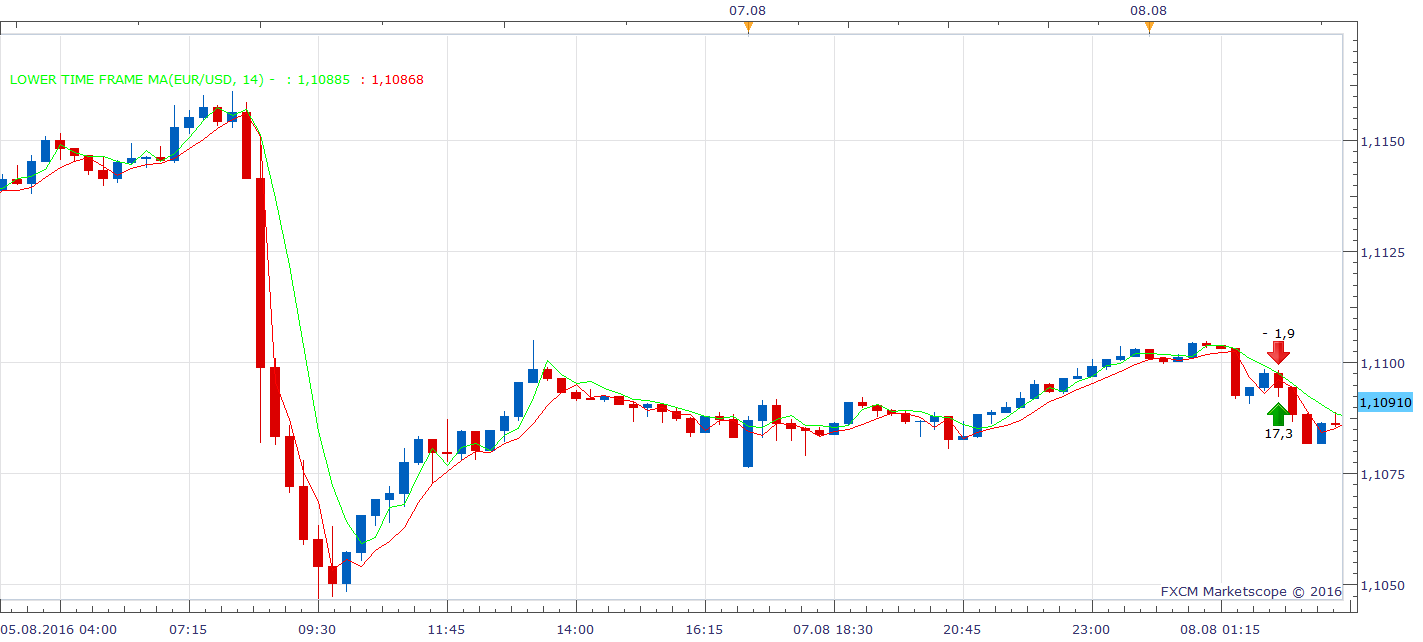Click the 14:00 time axis label
The height and width of the screenshot is (642, 1423).
click(x=575, y=630)
